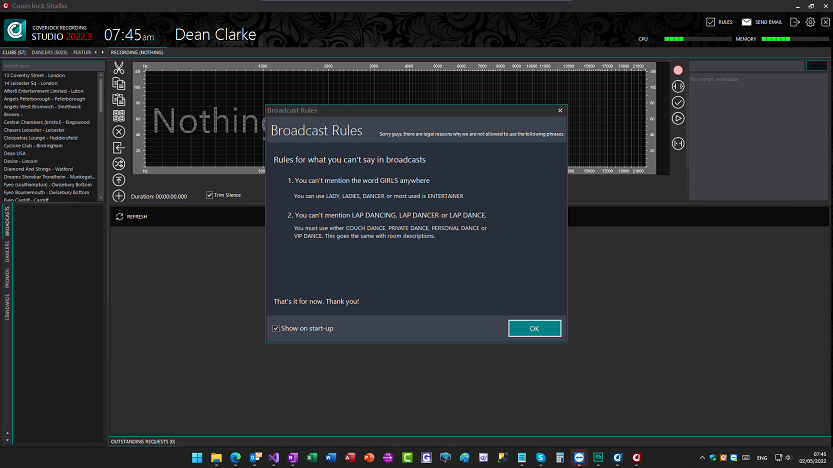Click the scissors cut icon

118,68
